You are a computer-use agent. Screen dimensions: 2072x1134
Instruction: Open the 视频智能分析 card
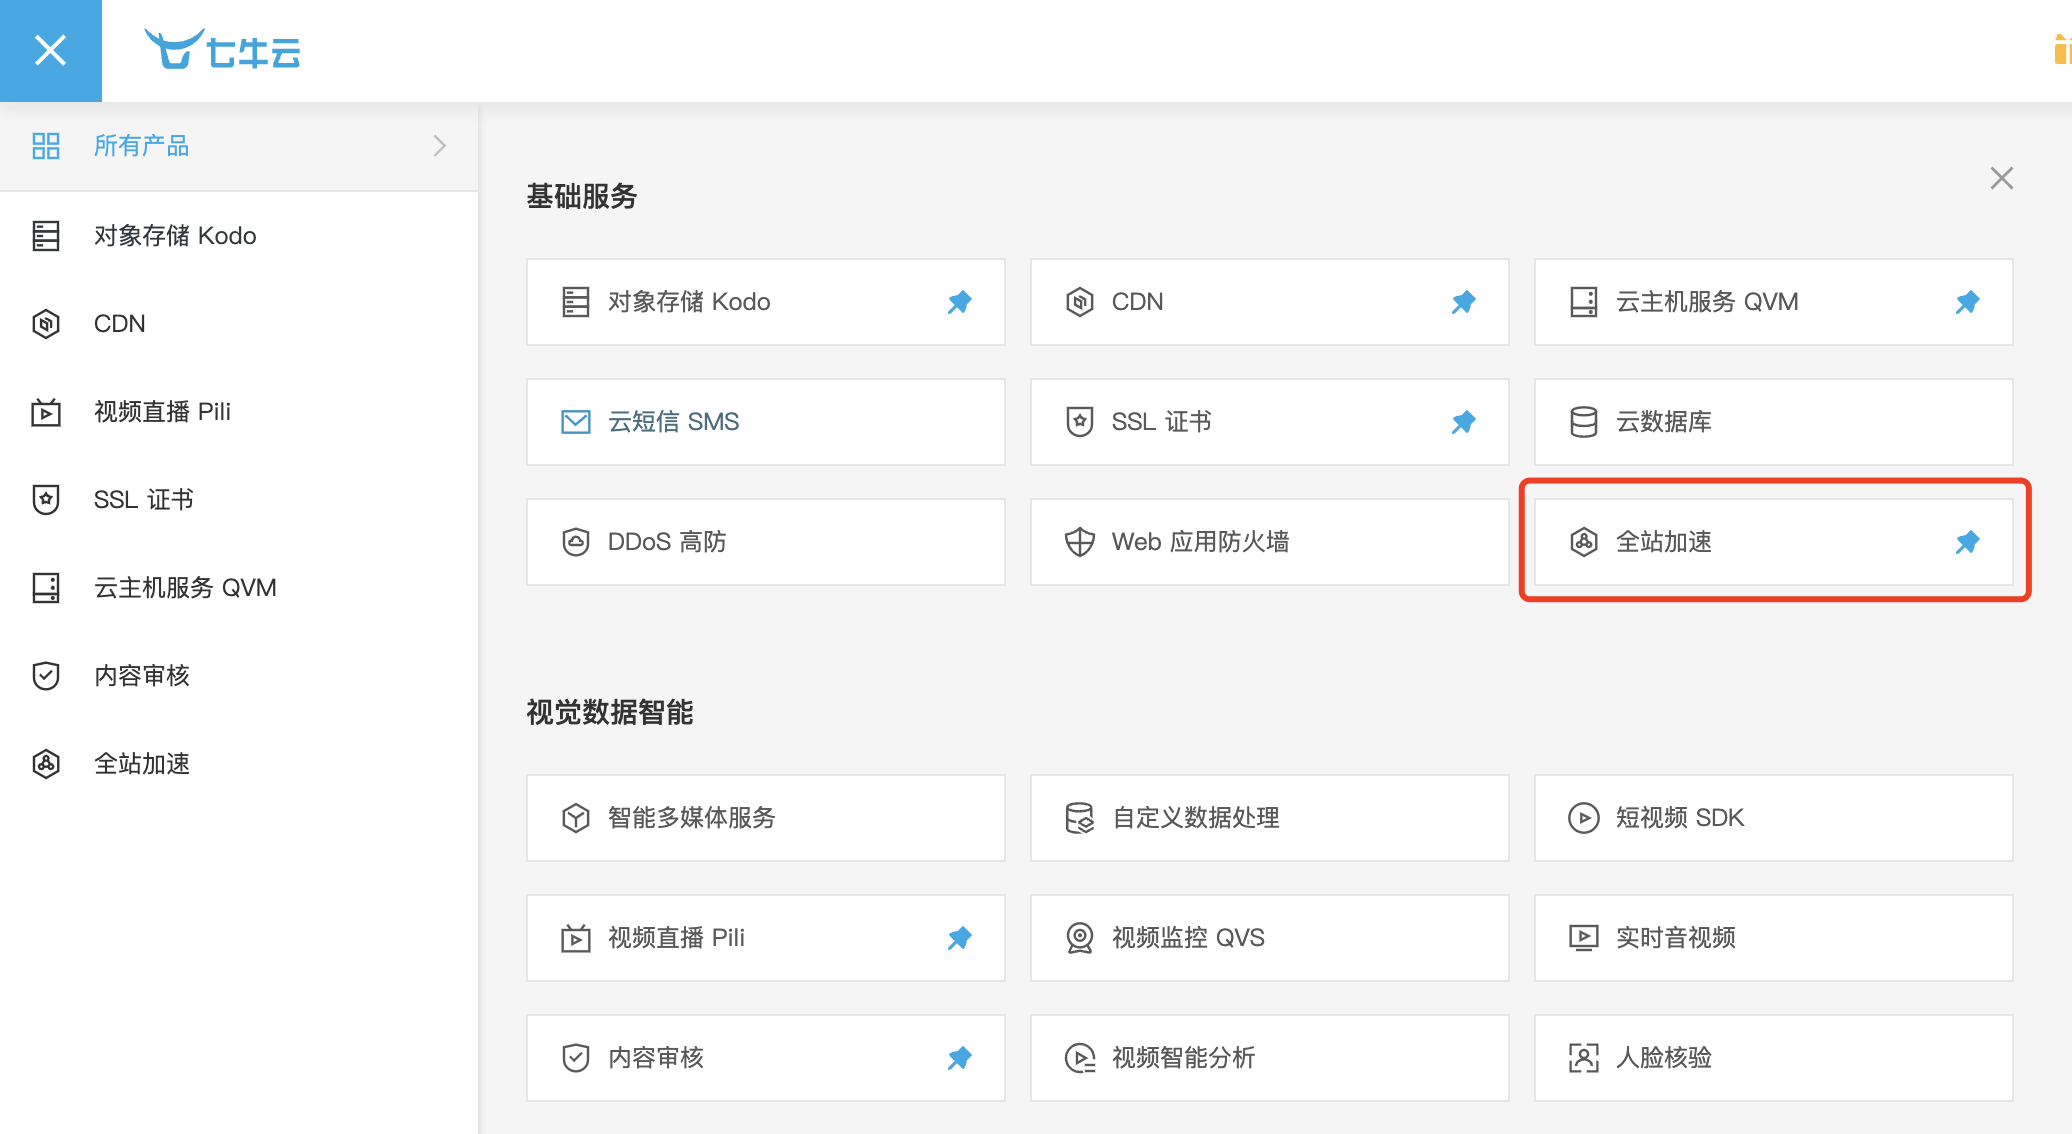(x=1270, y=1058)
